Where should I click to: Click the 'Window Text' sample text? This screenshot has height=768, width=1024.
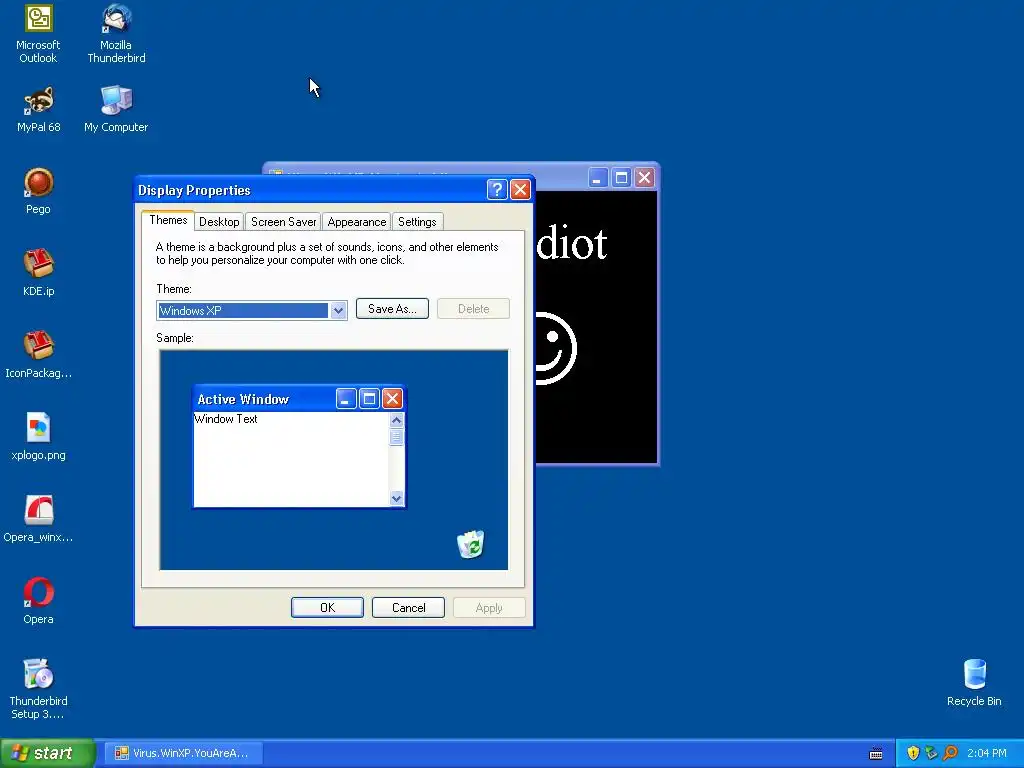[x=226, y=419]
